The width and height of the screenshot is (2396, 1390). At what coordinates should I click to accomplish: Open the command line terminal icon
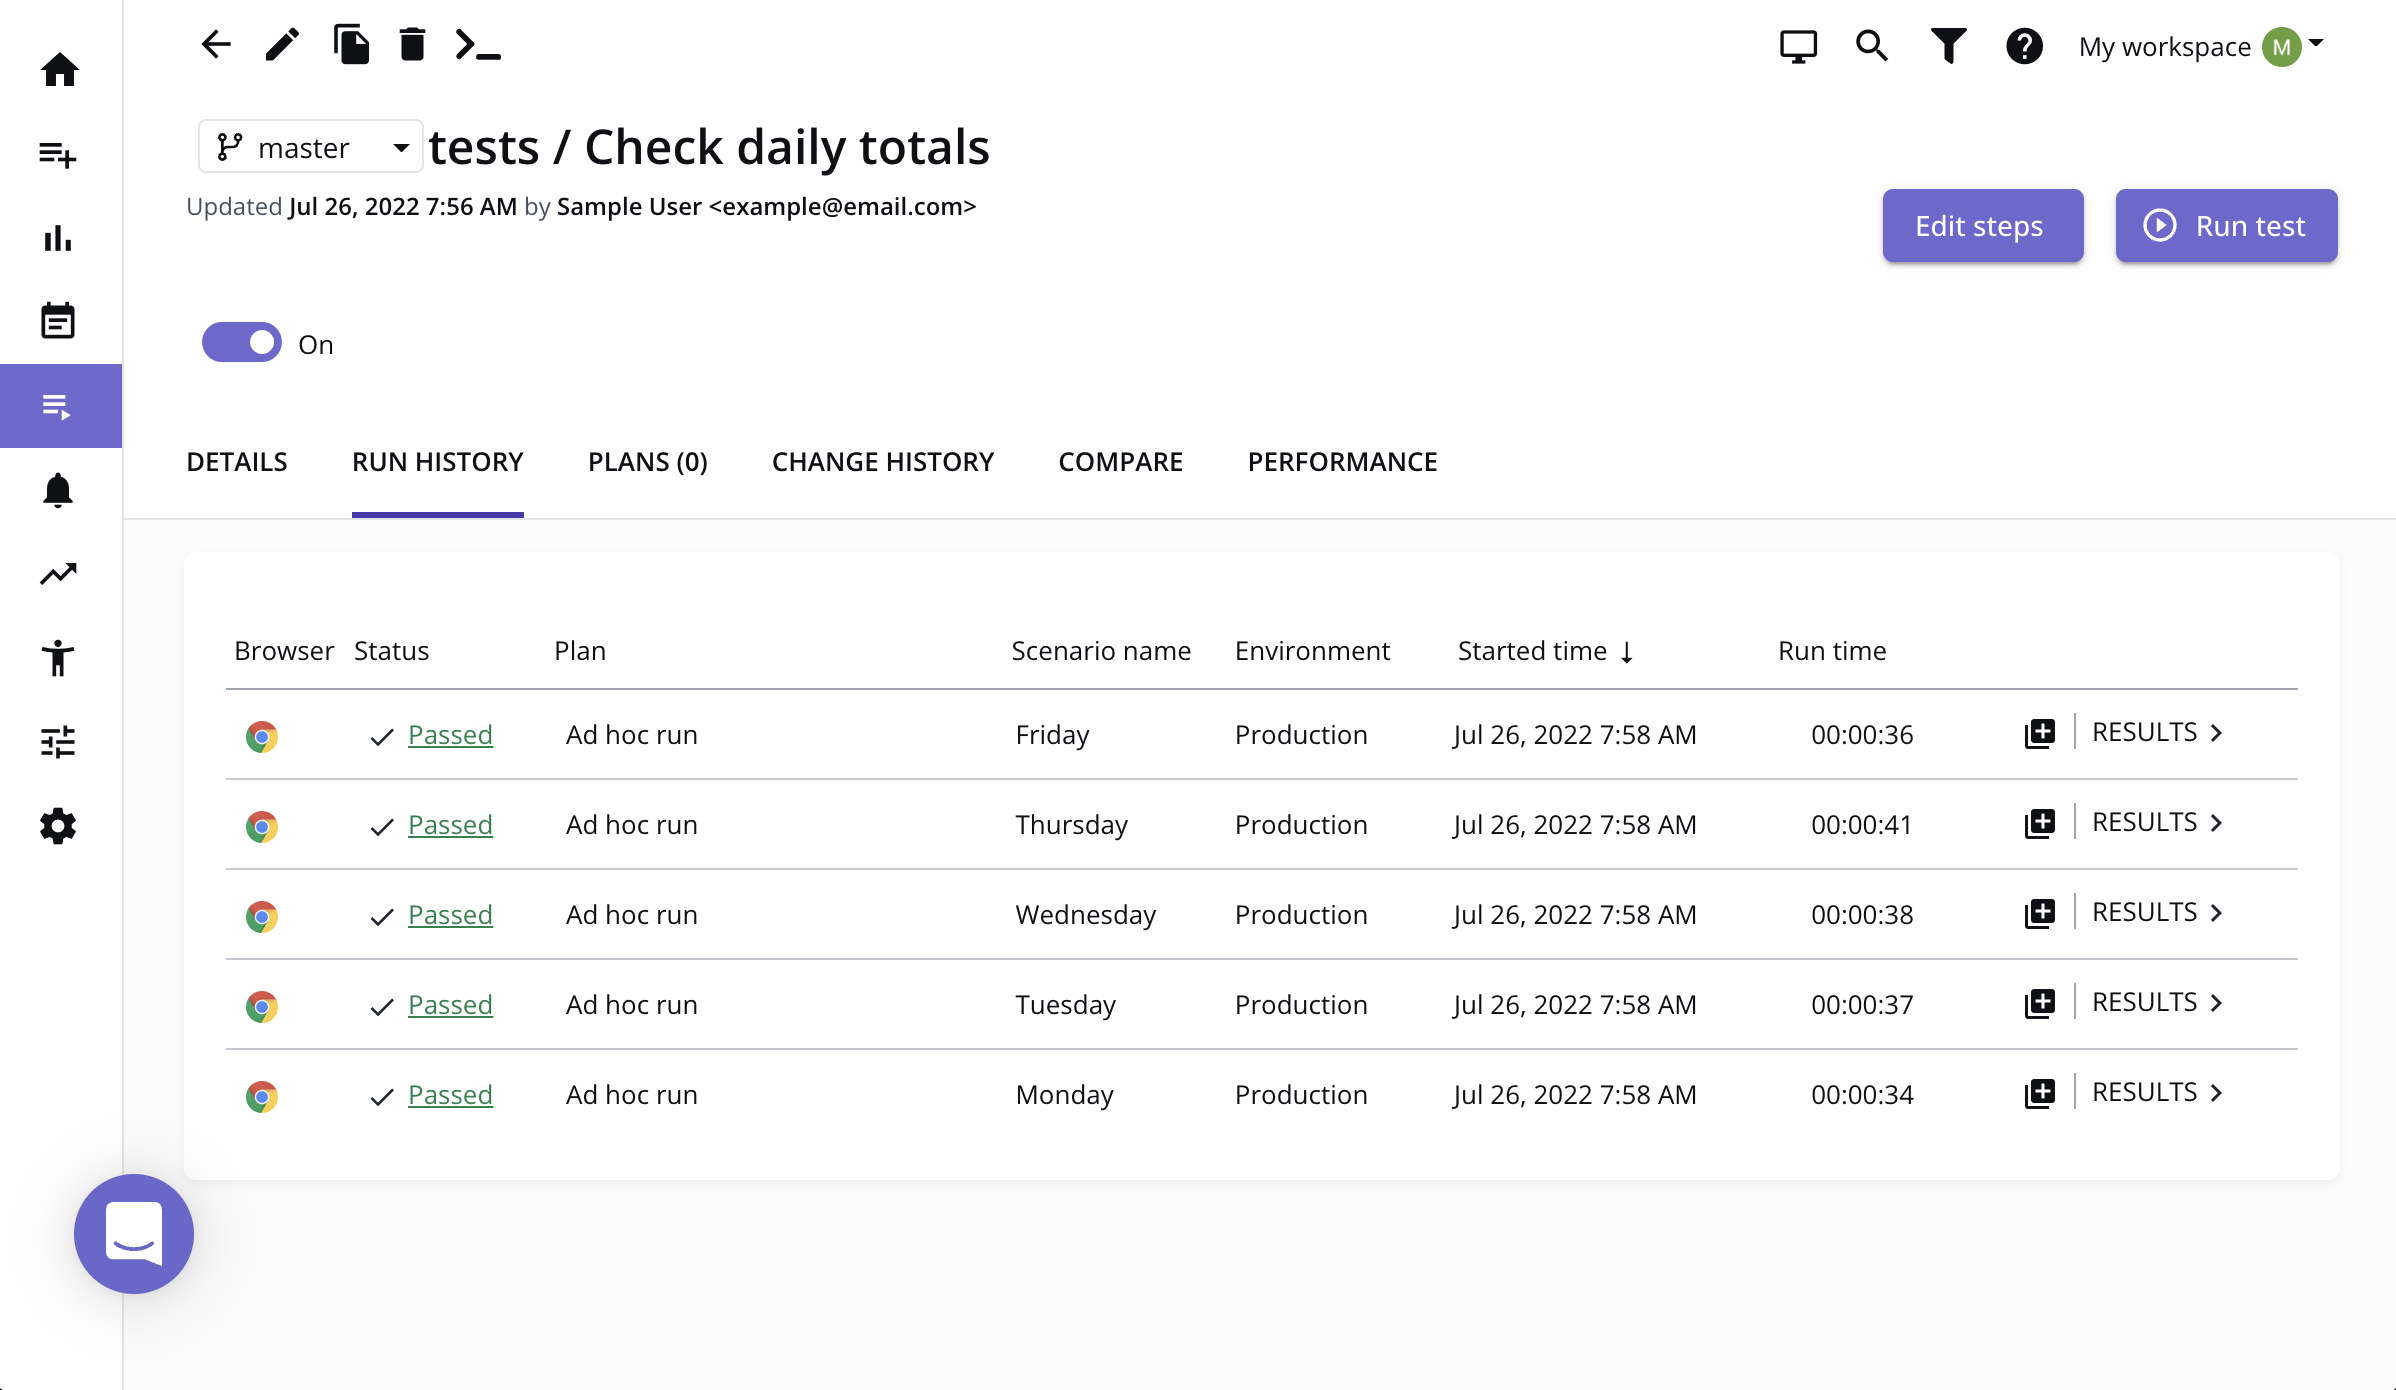click(477, 45)
